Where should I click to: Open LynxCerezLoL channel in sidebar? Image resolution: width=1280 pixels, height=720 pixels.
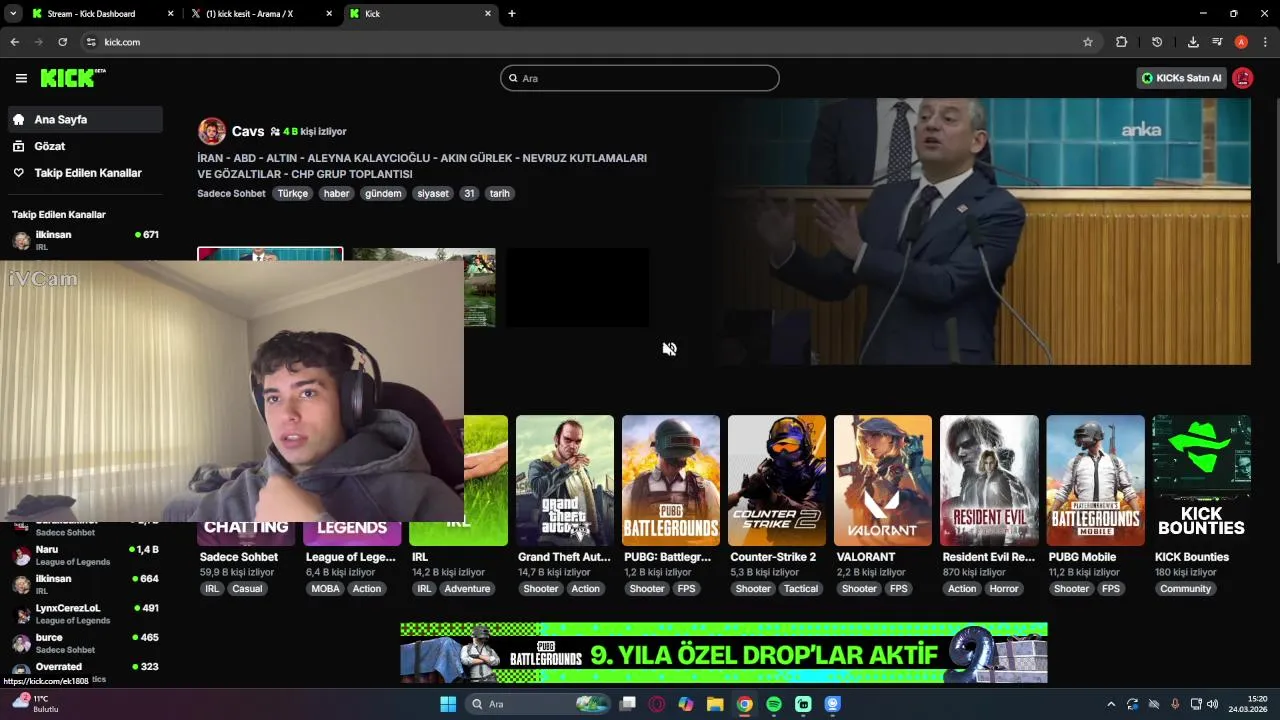(x=85, y=614)
